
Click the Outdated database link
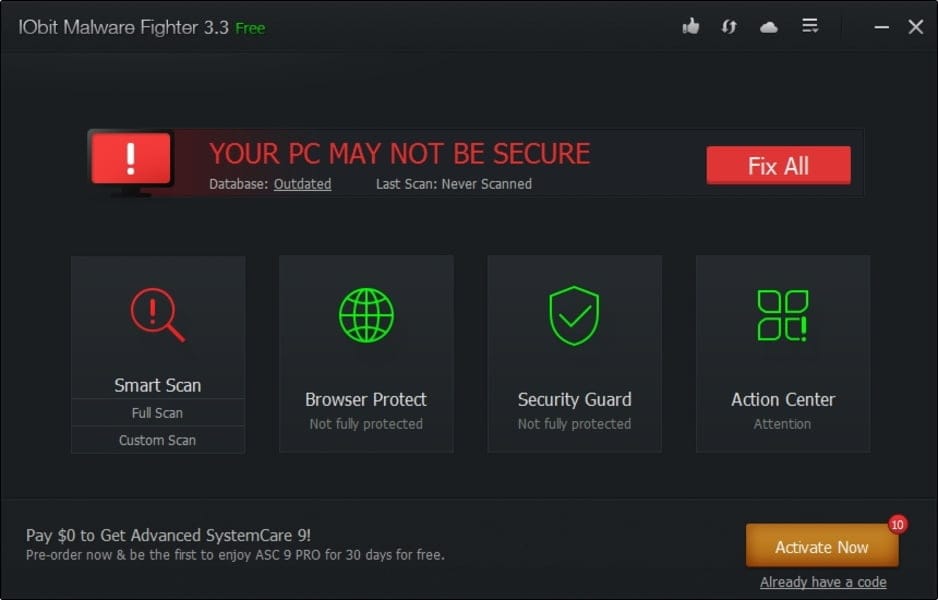point(302,184)
